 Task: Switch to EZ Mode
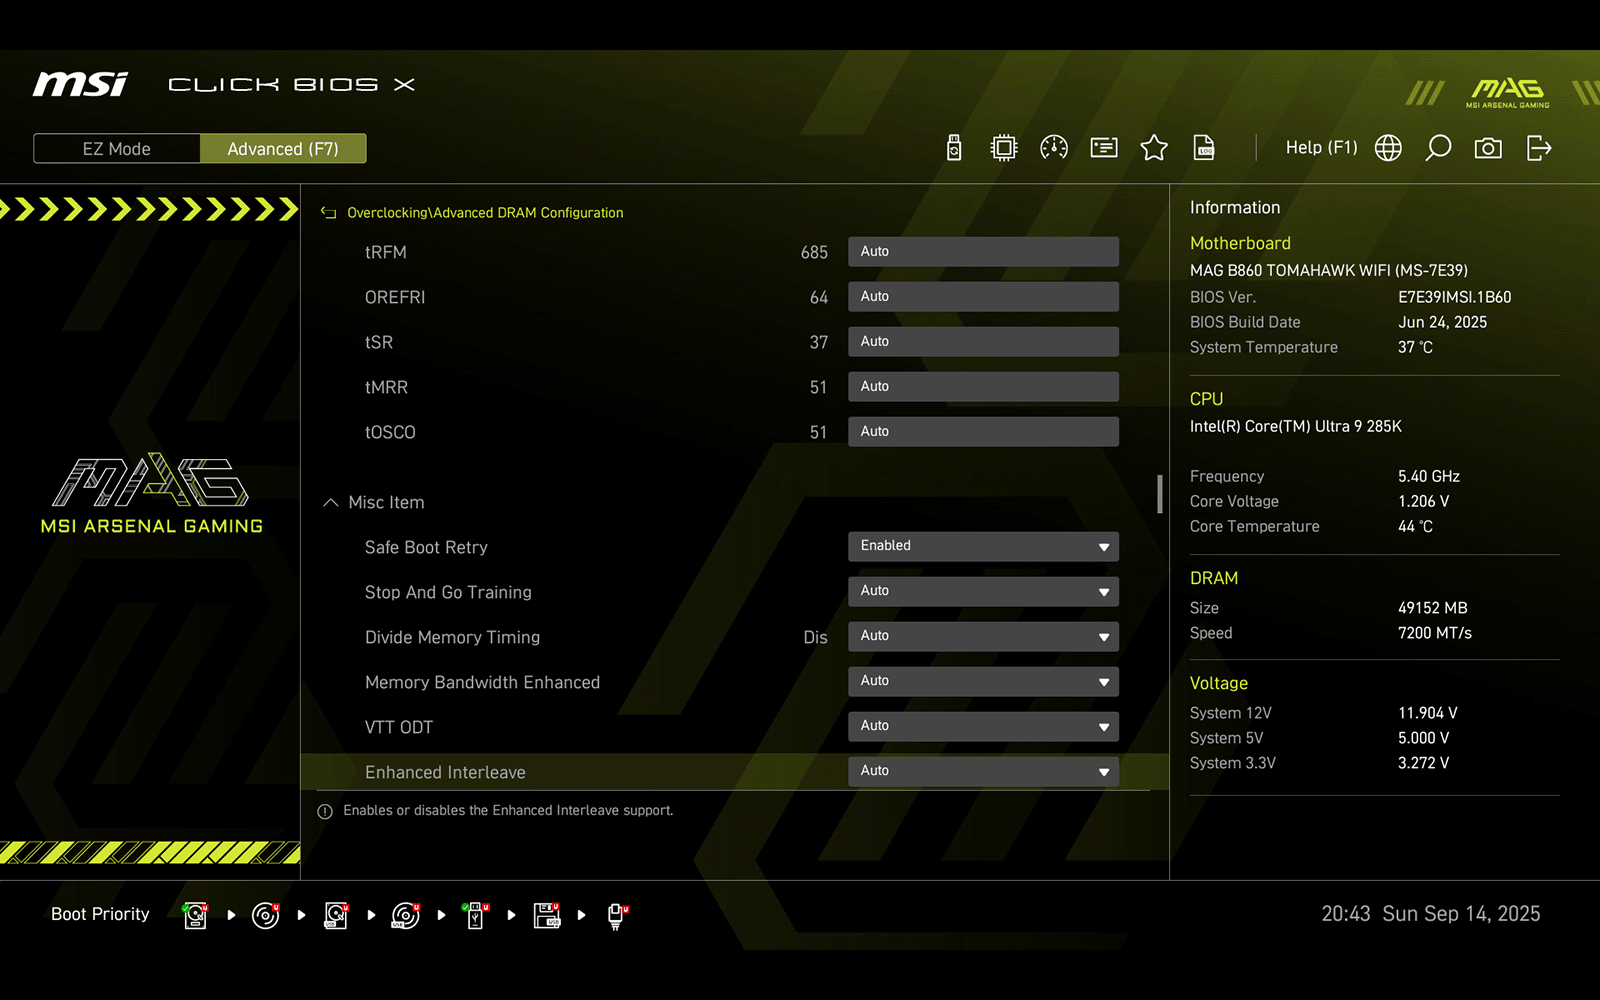coord(117,148)
